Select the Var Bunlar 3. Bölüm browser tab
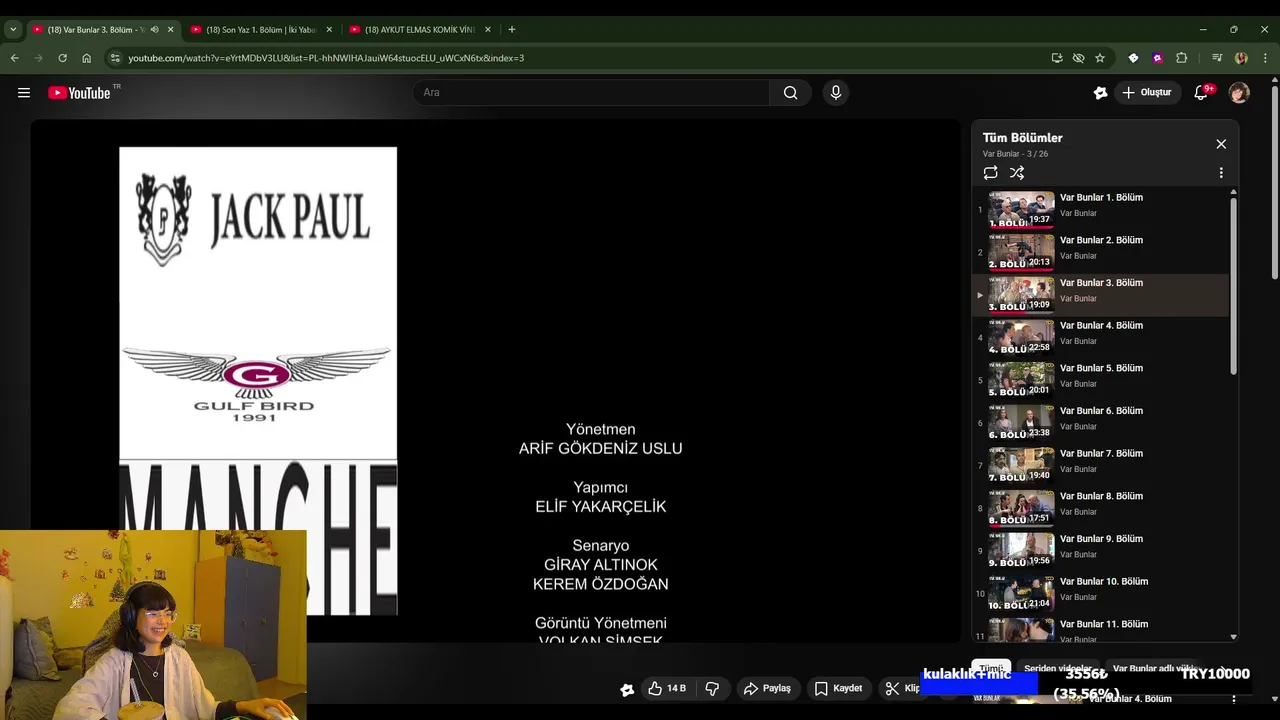 tap(95, 30)
